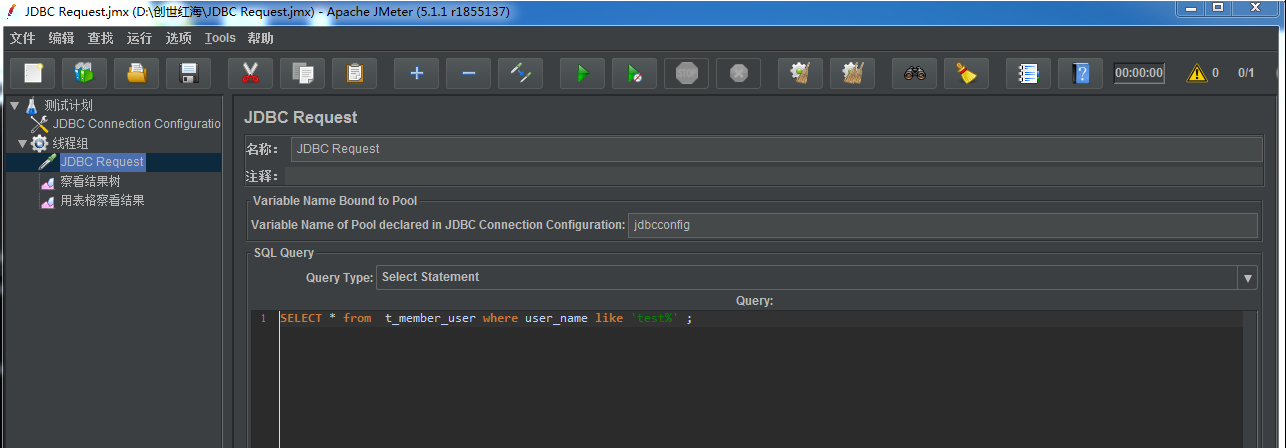Clear results with single broom icon
This screenshot has height=448, width=1286.
click(x=800, y=73)
